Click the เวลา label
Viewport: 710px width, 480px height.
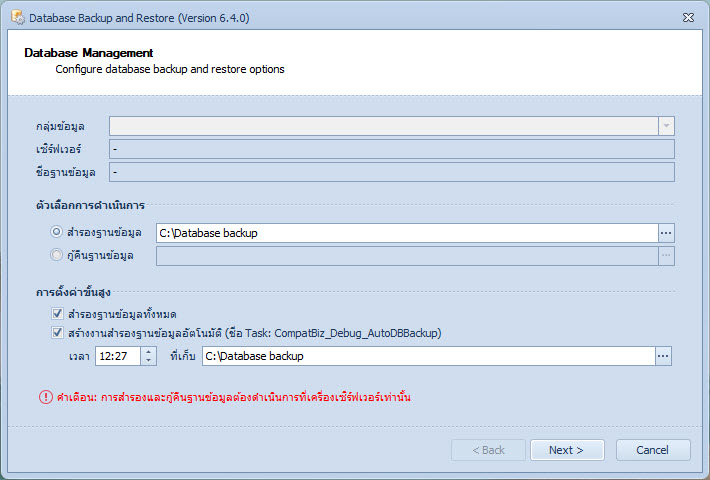coord(79,356)
